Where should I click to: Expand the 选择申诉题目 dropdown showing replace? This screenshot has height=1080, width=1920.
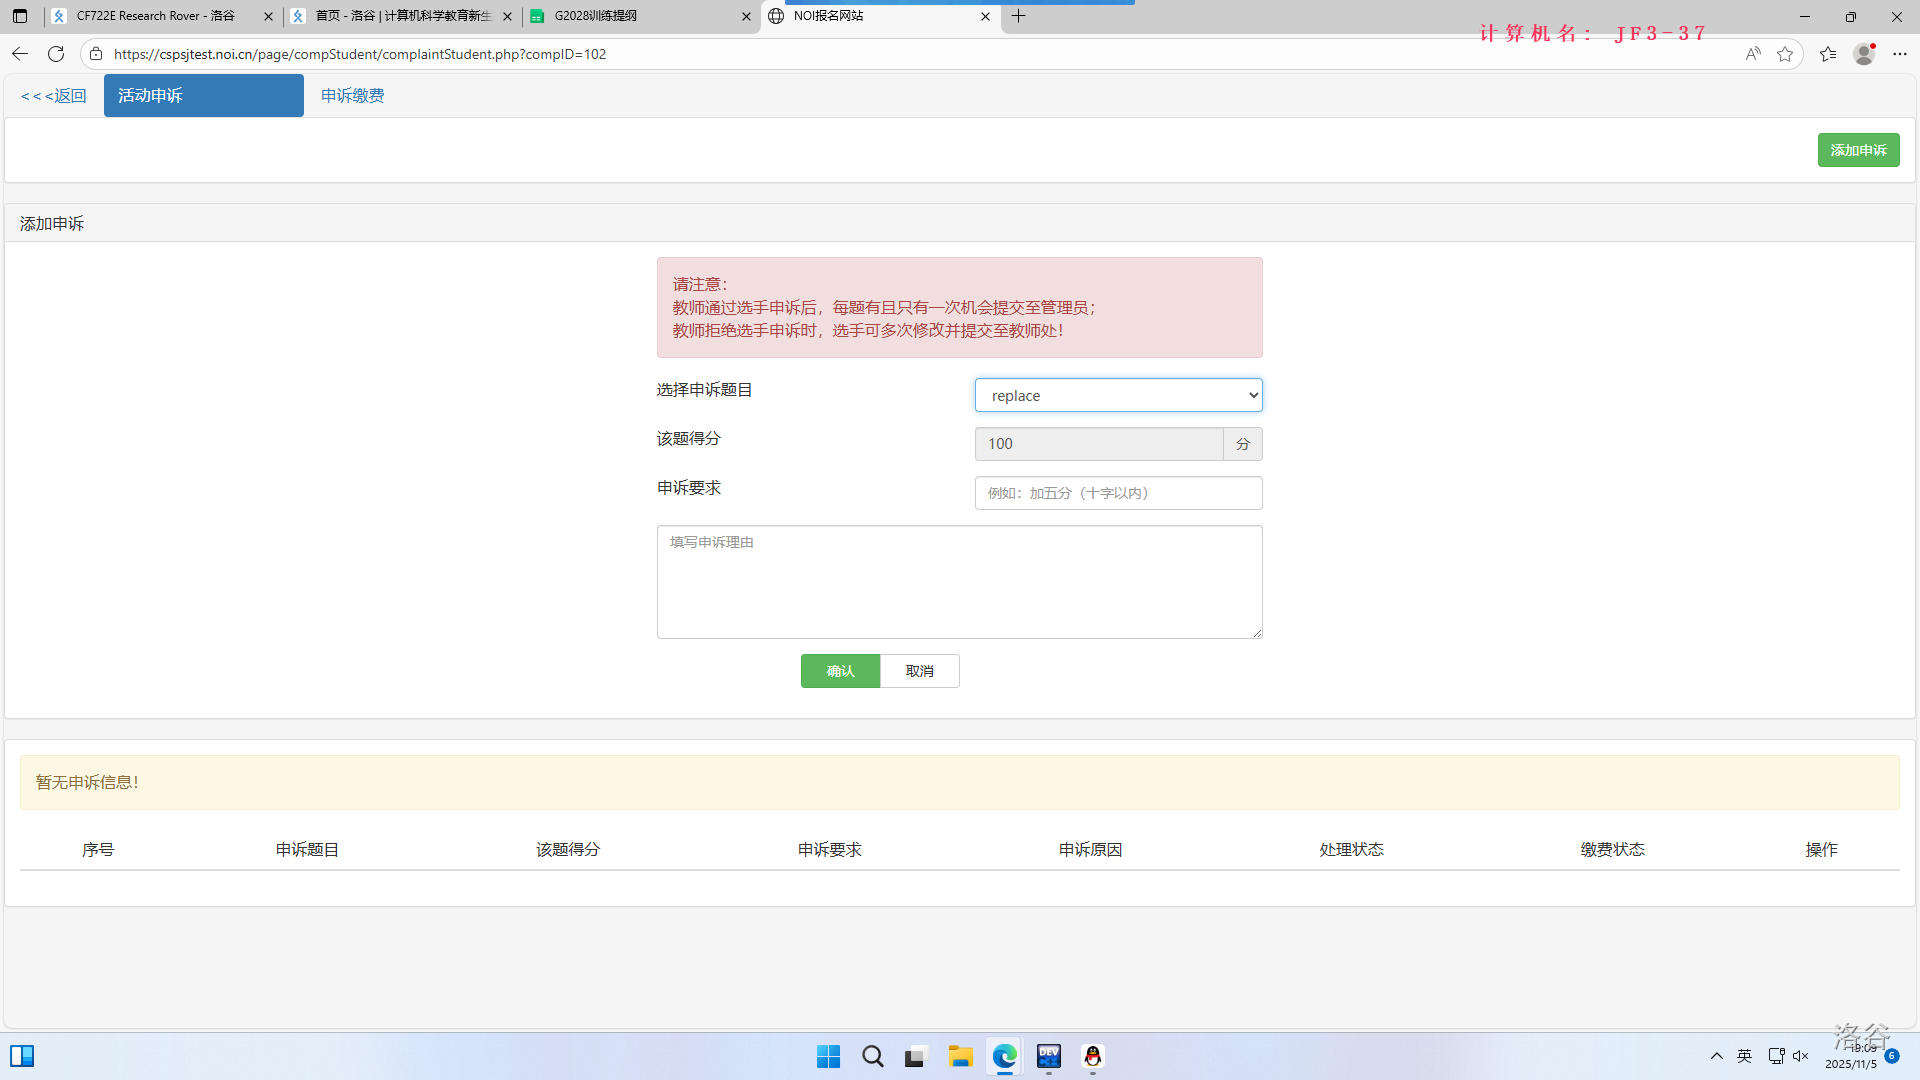(x=1118, y=395)
